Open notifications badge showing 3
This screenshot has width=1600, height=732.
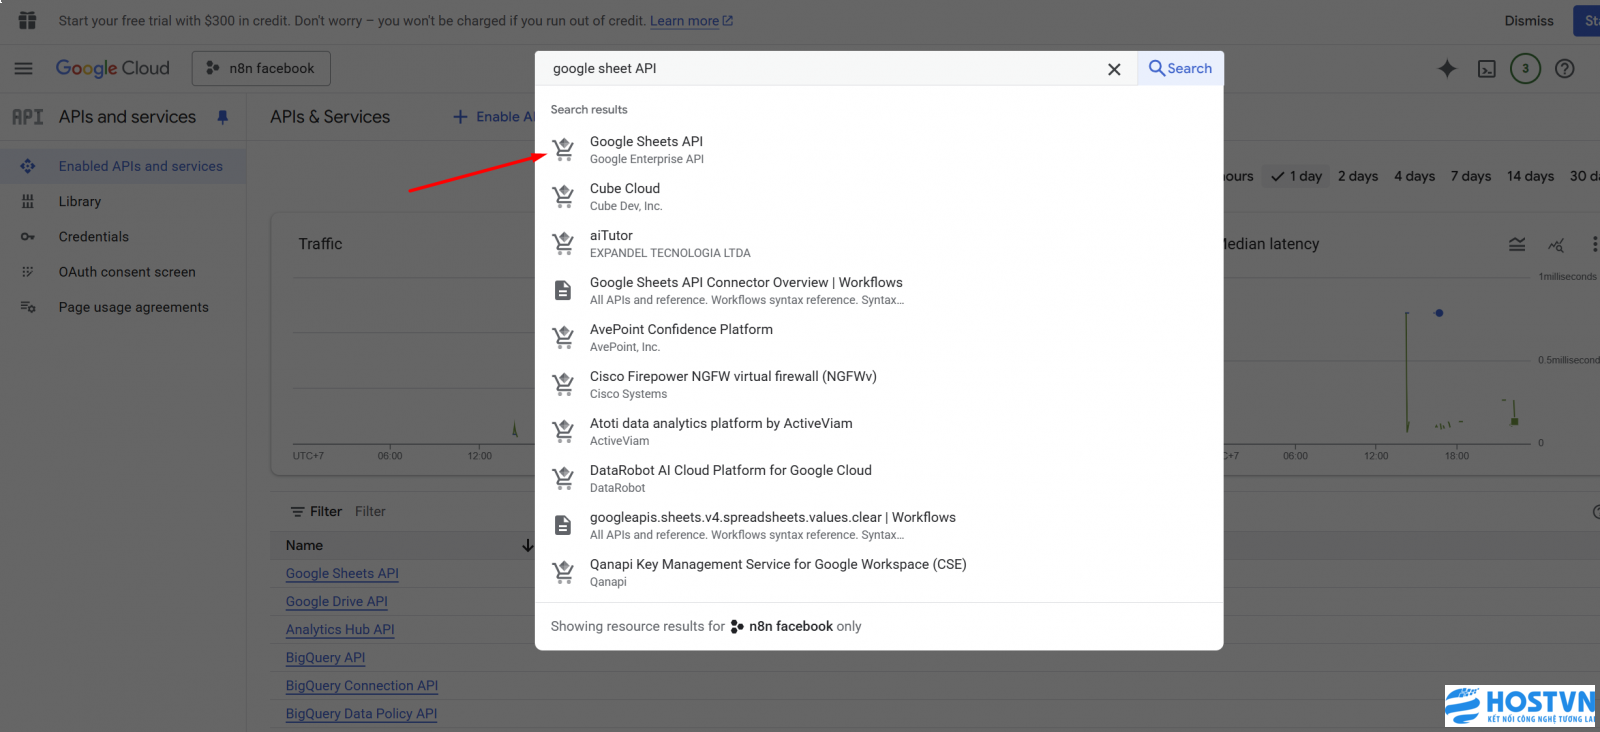coord(1525,69)
